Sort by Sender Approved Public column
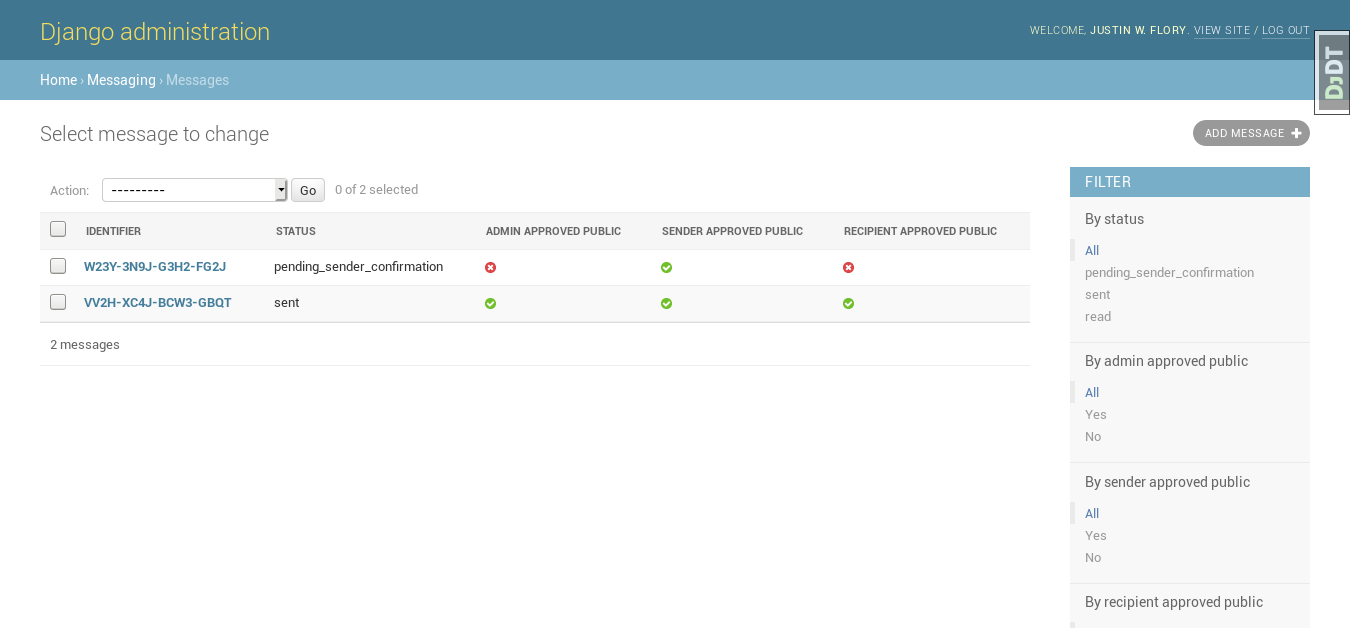Viewport: 1350px width, 628px height. pos(732,231)
